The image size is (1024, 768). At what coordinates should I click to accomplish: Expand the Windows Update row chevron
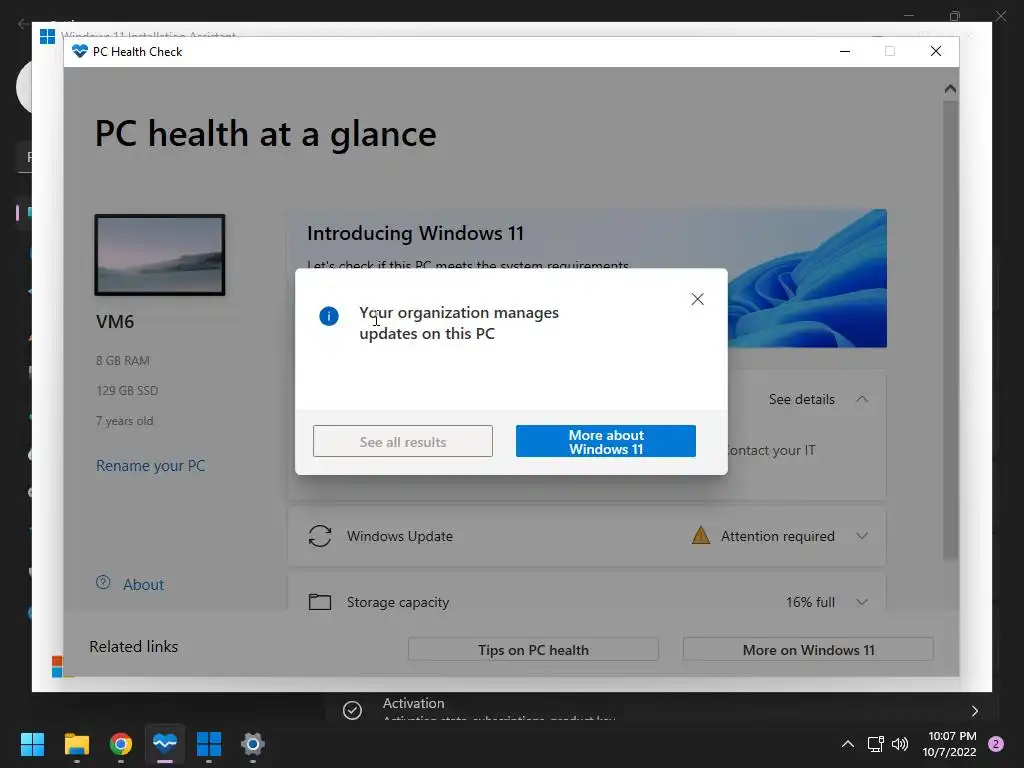[862, 536]
